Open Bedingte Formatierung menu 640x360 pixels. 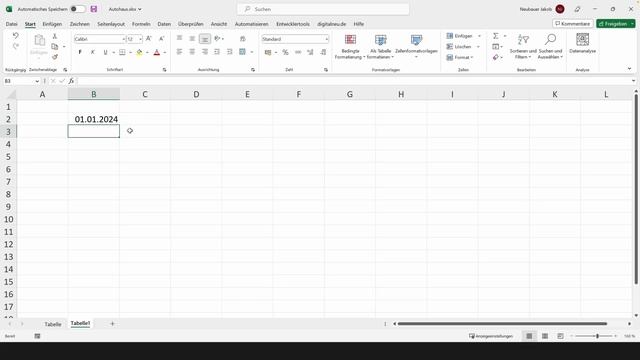350,47
